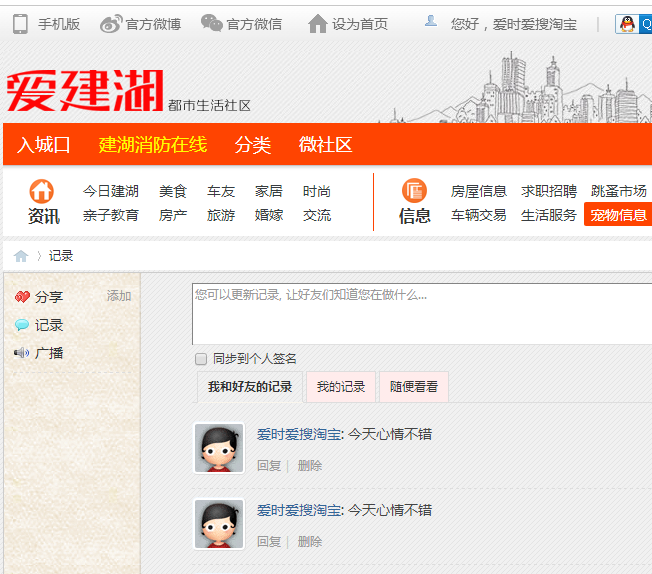This screenshot has width=652, height=574.
Task: Open the 官方微博 Weibo icon
Action: [111, 23]
